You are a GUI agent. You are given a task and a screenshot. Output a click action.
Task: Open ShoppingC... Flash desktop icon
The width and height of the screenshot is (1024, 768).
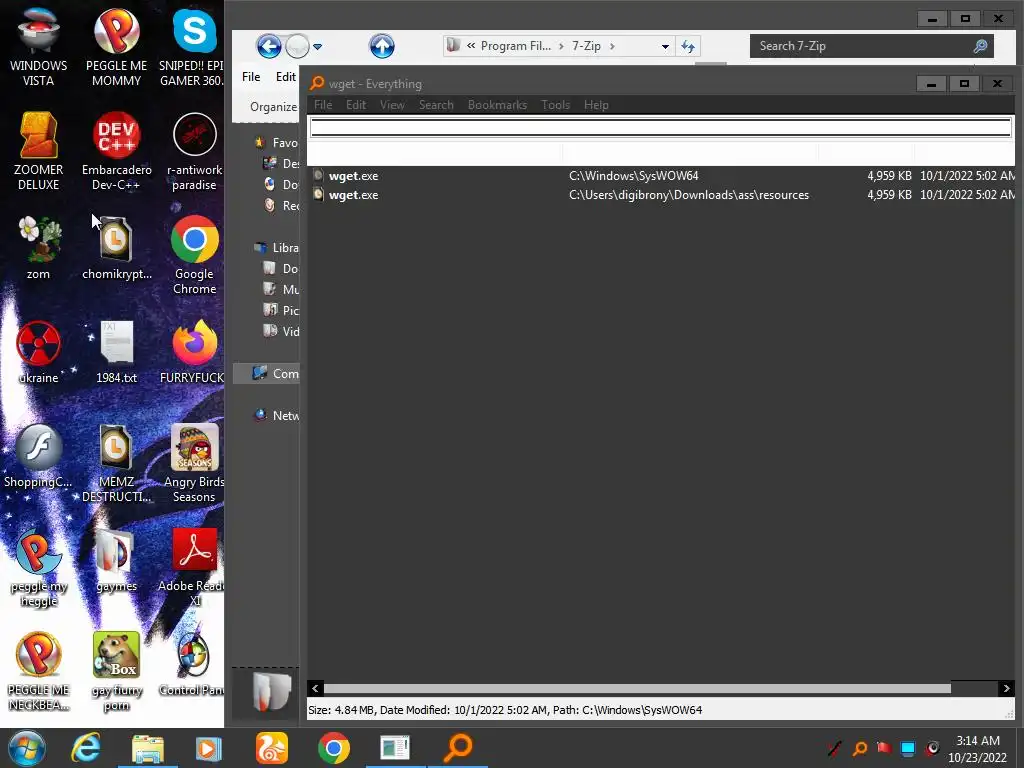38,456
